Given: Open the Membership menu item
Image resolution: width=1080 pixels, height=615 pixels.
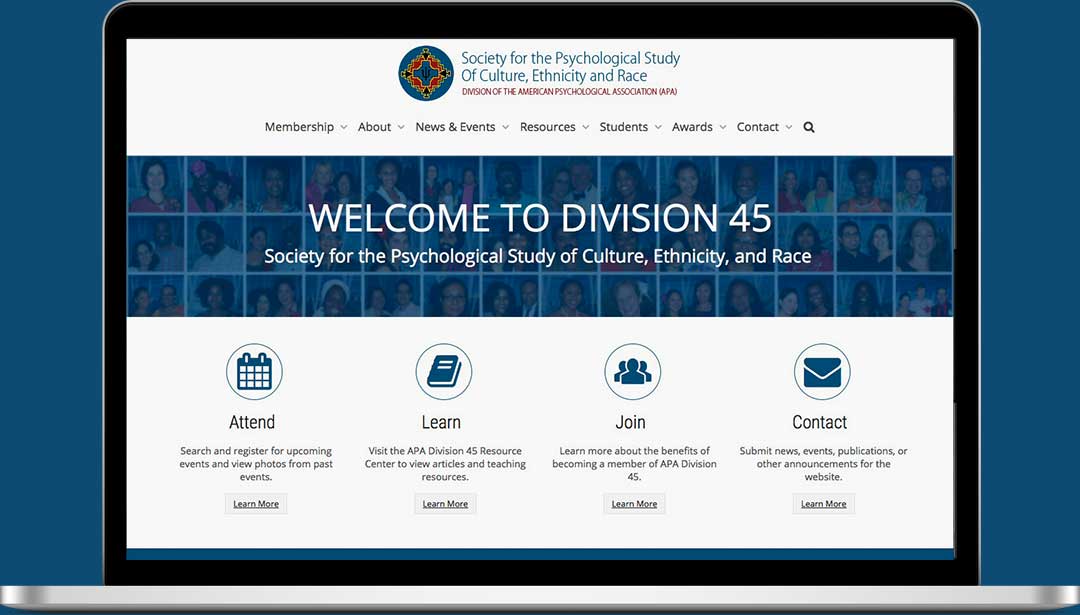Looking at the screenshot, I should [x=299, y=127].
